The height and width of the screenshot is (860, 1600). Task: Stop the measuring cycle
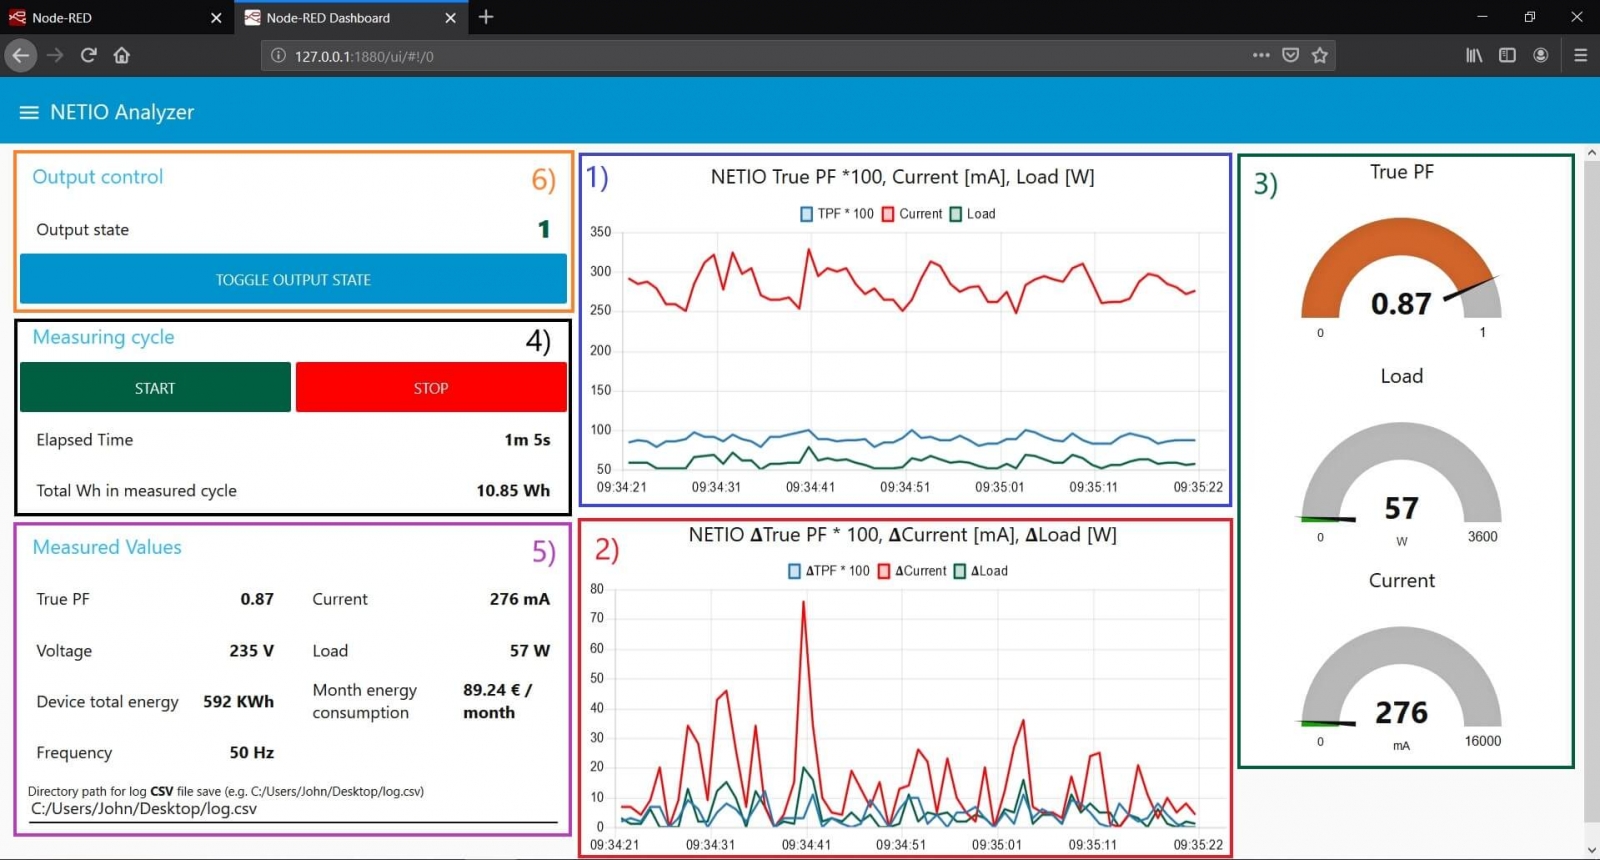431,388
